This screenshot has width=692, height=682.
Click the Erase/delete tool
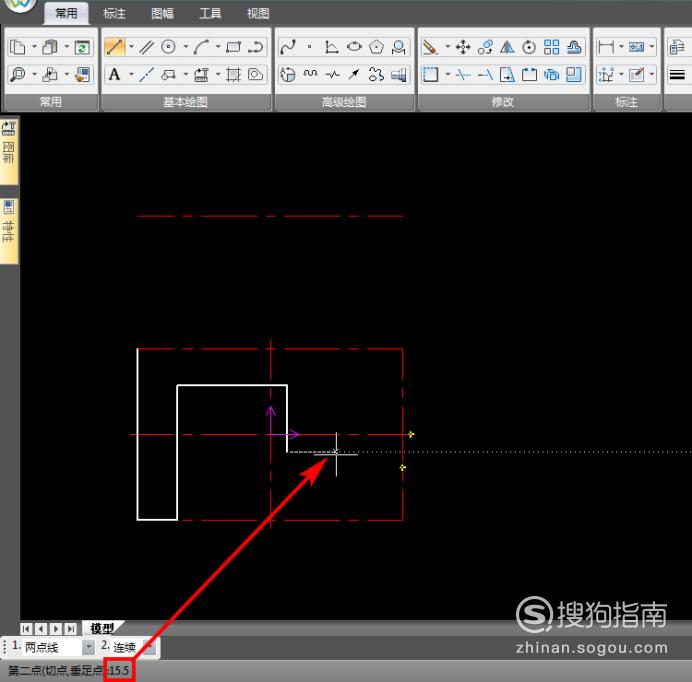[x=430, y=47]
